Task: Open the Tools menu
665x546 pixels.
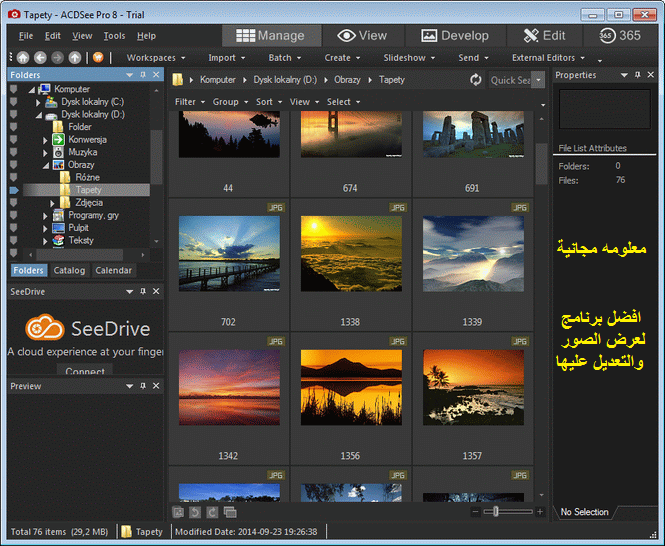Action: click(115, 36)
